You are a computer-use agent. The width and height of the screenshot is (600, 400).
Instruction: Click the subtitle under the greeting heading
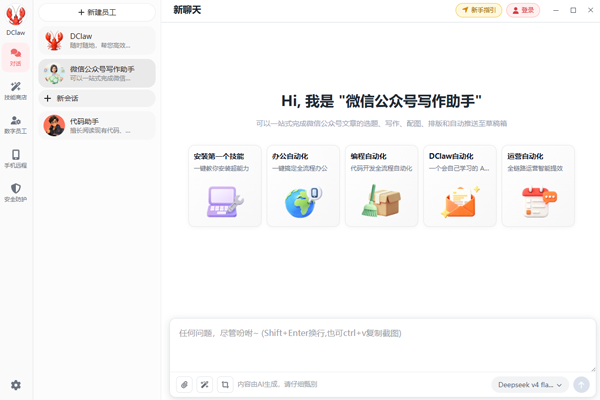click(x=382, y=123)
